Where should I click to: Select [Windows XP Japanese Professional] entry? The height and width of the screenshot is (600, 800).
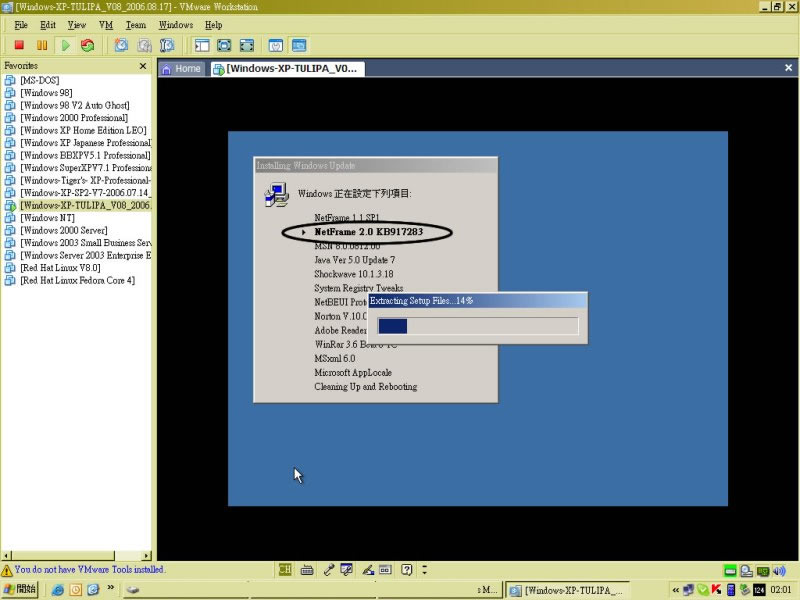78,143
